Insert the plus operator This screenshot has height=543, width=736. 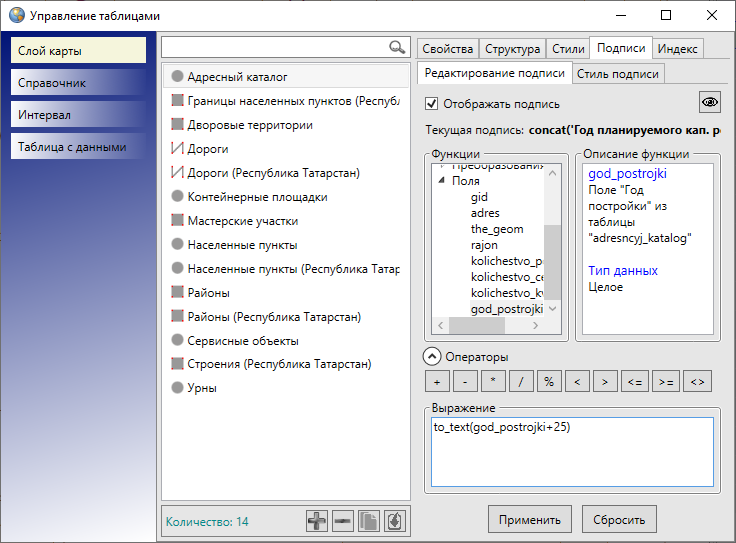tap(437, 382)
